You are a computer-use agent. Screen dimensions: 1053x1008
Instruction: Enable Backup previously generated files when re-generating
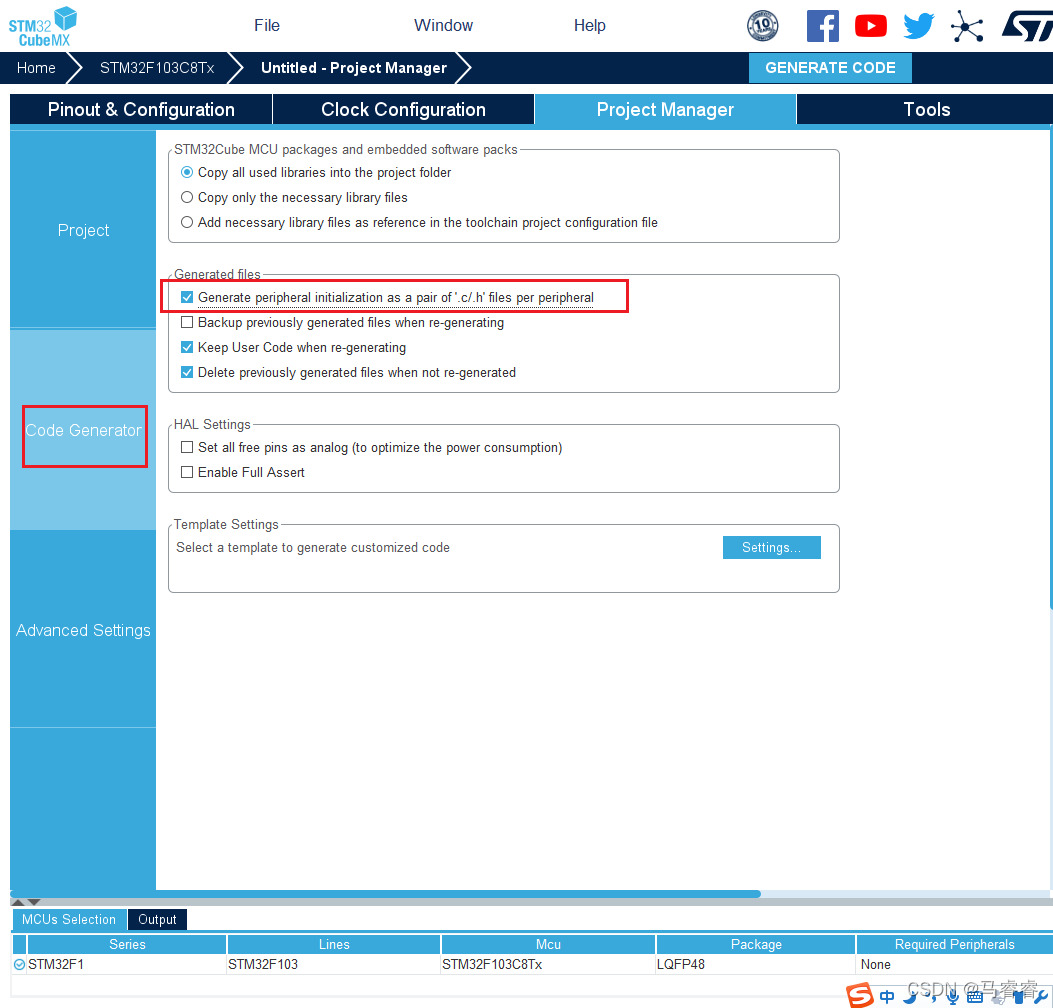coord(187,322)
